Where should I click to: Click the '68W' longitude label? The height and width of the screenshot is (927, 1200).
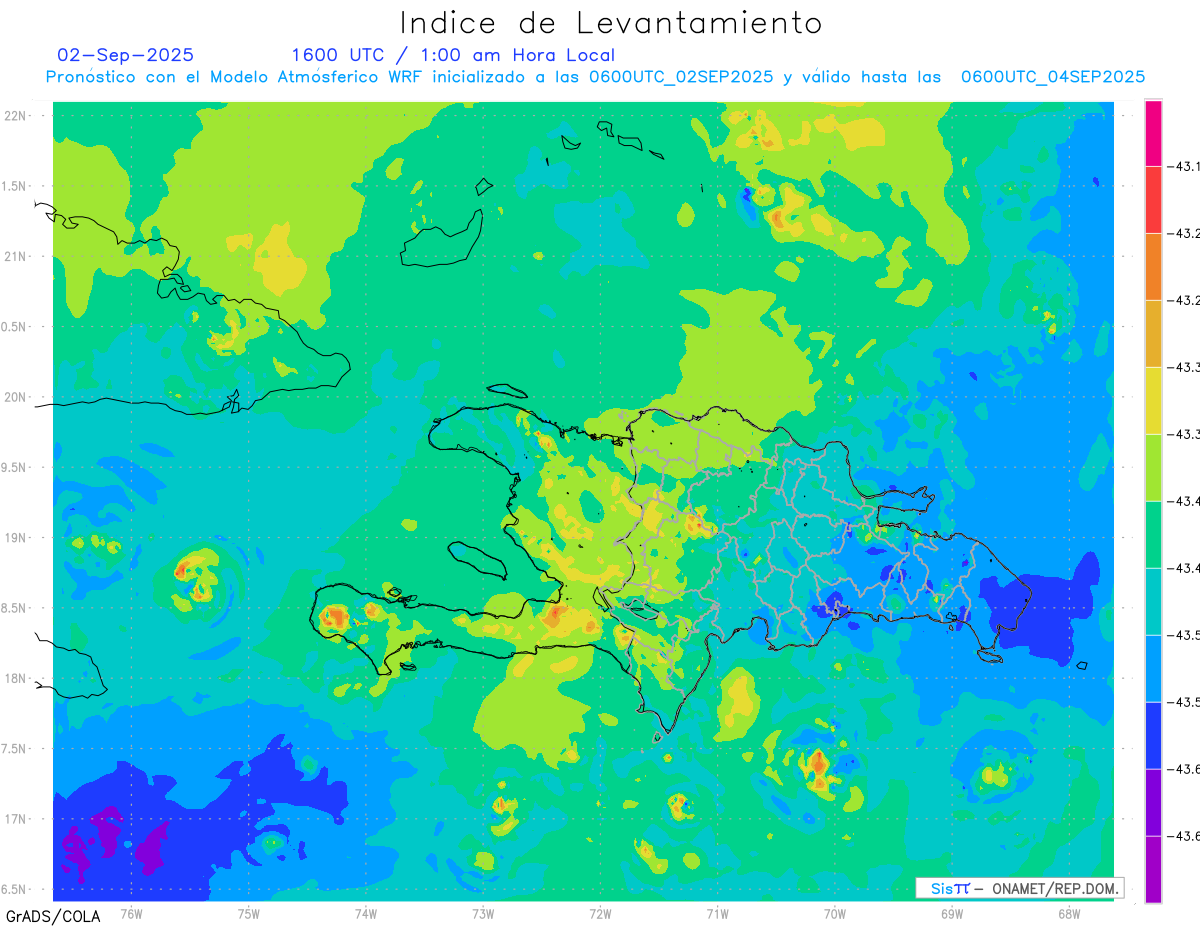point(1069,913)
